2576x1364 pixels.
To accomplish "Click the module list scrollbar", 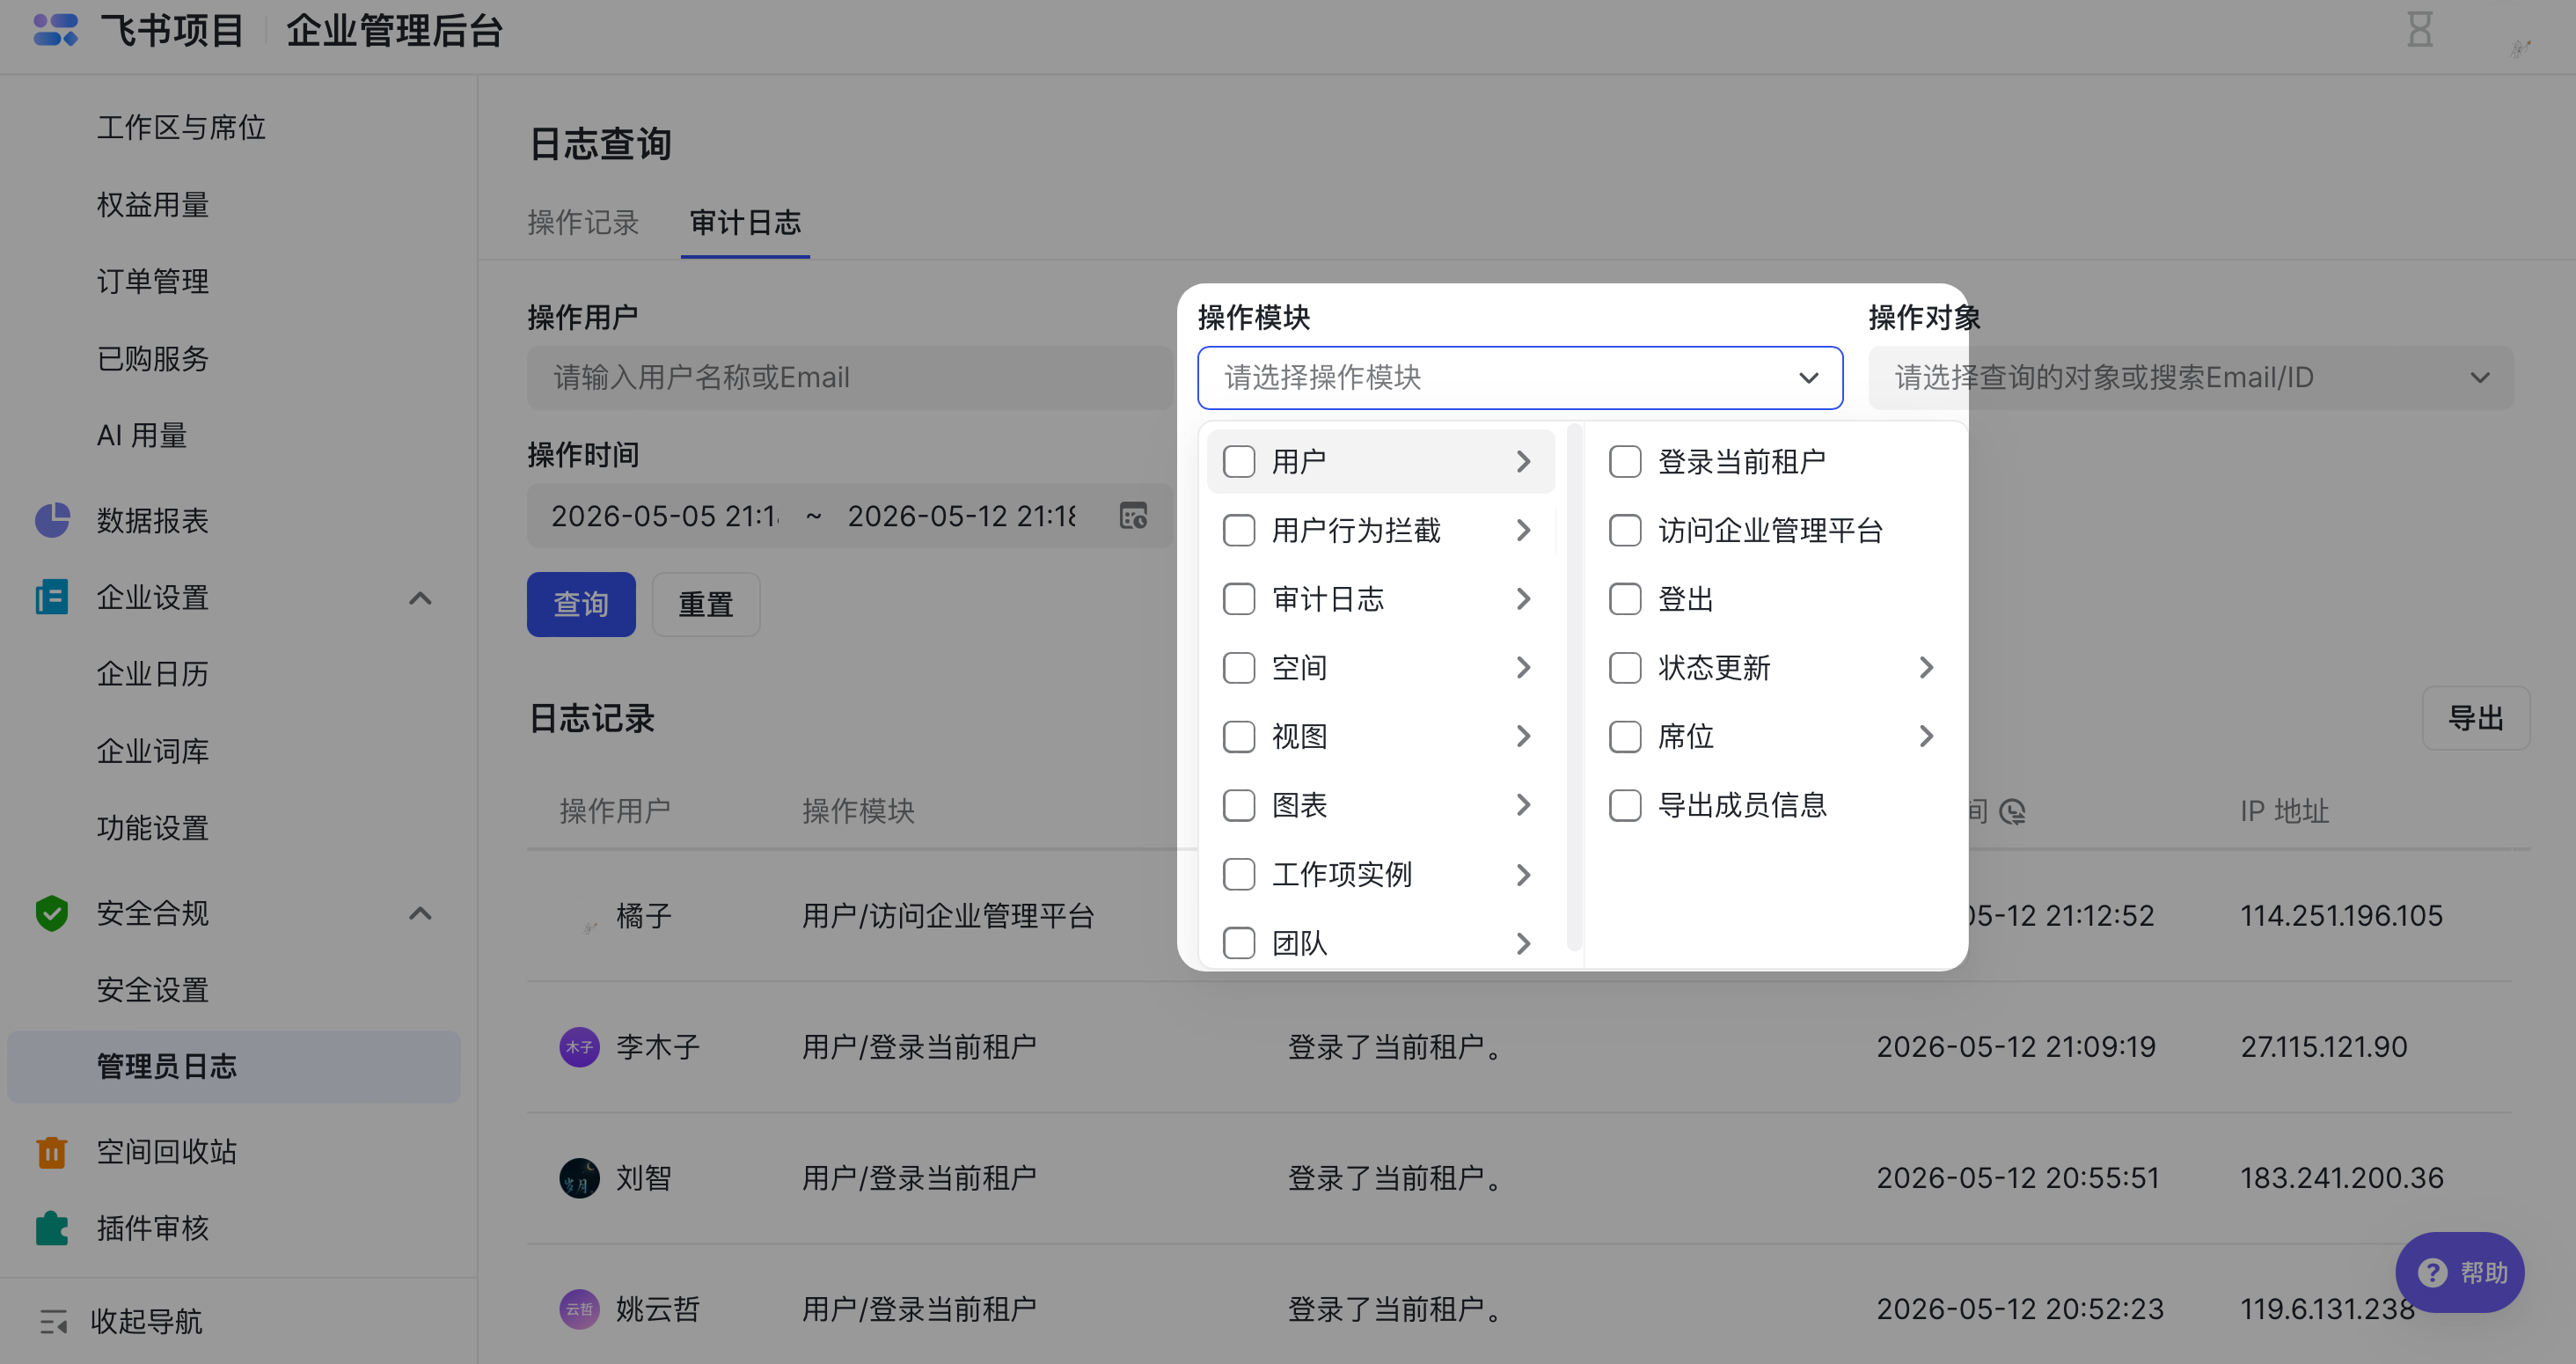I will point(1574,687).
